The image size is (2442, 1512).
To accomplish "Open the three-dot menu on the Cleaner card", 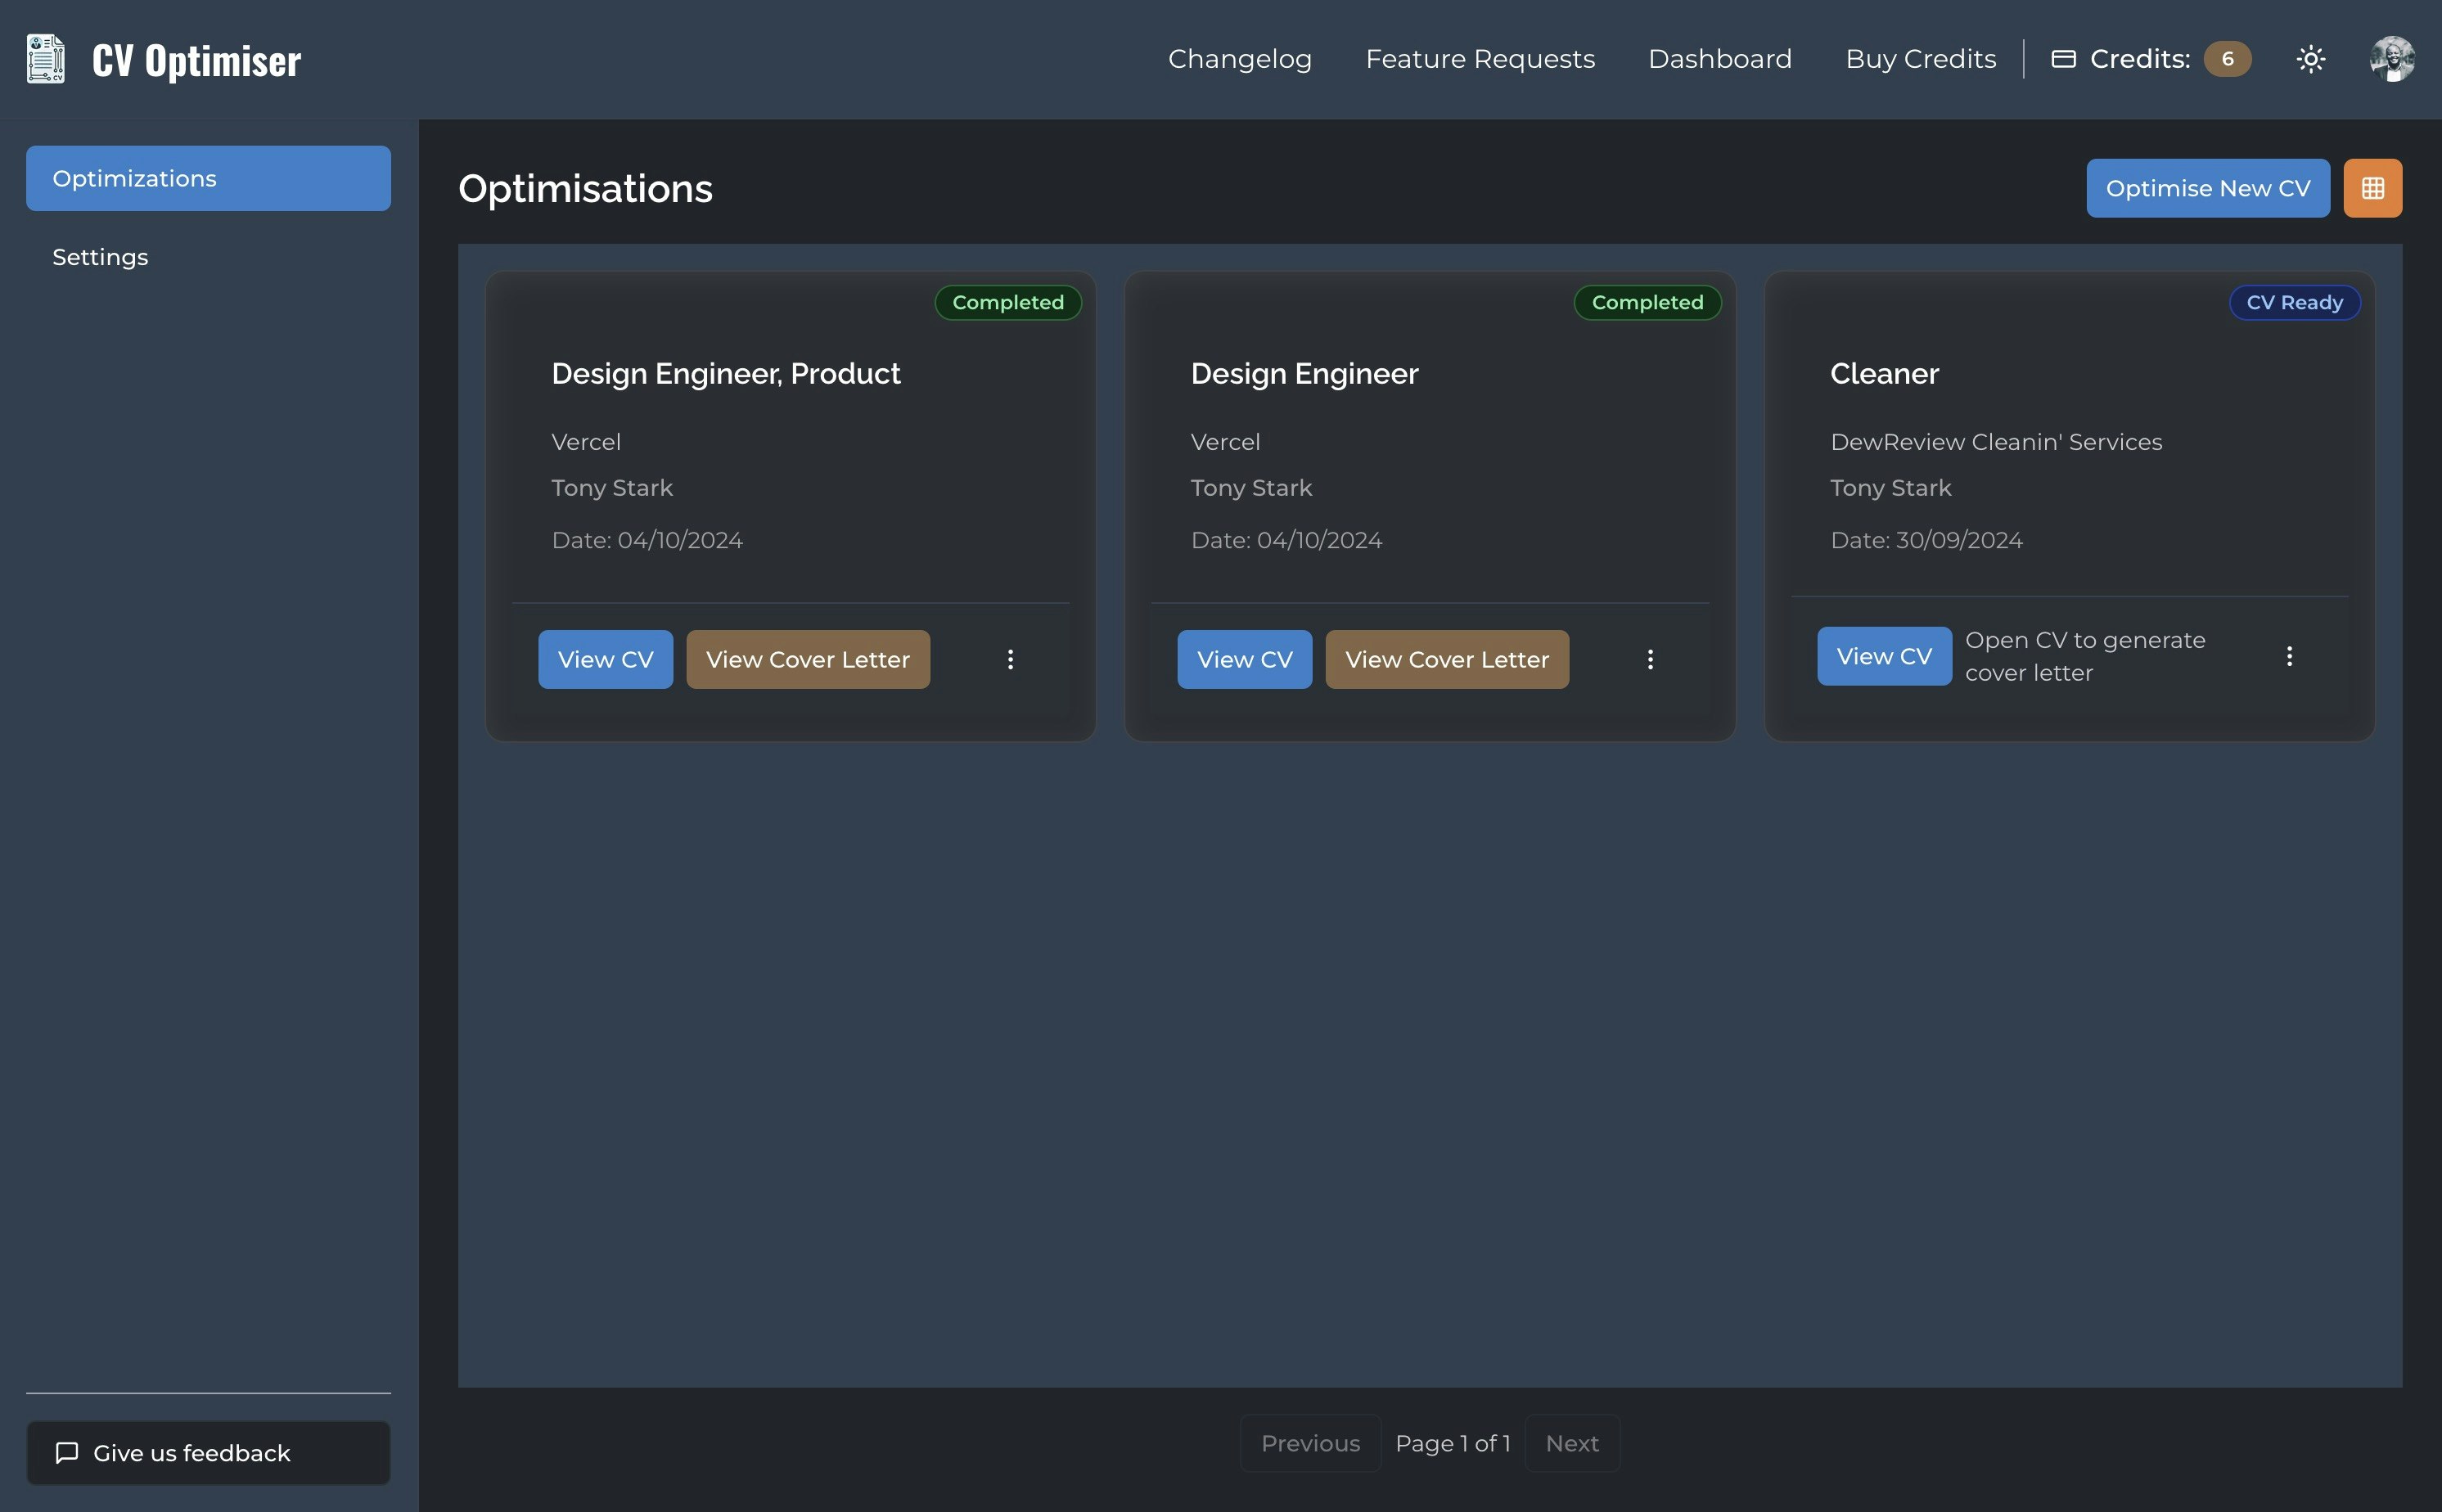I will pos(2289,656).
